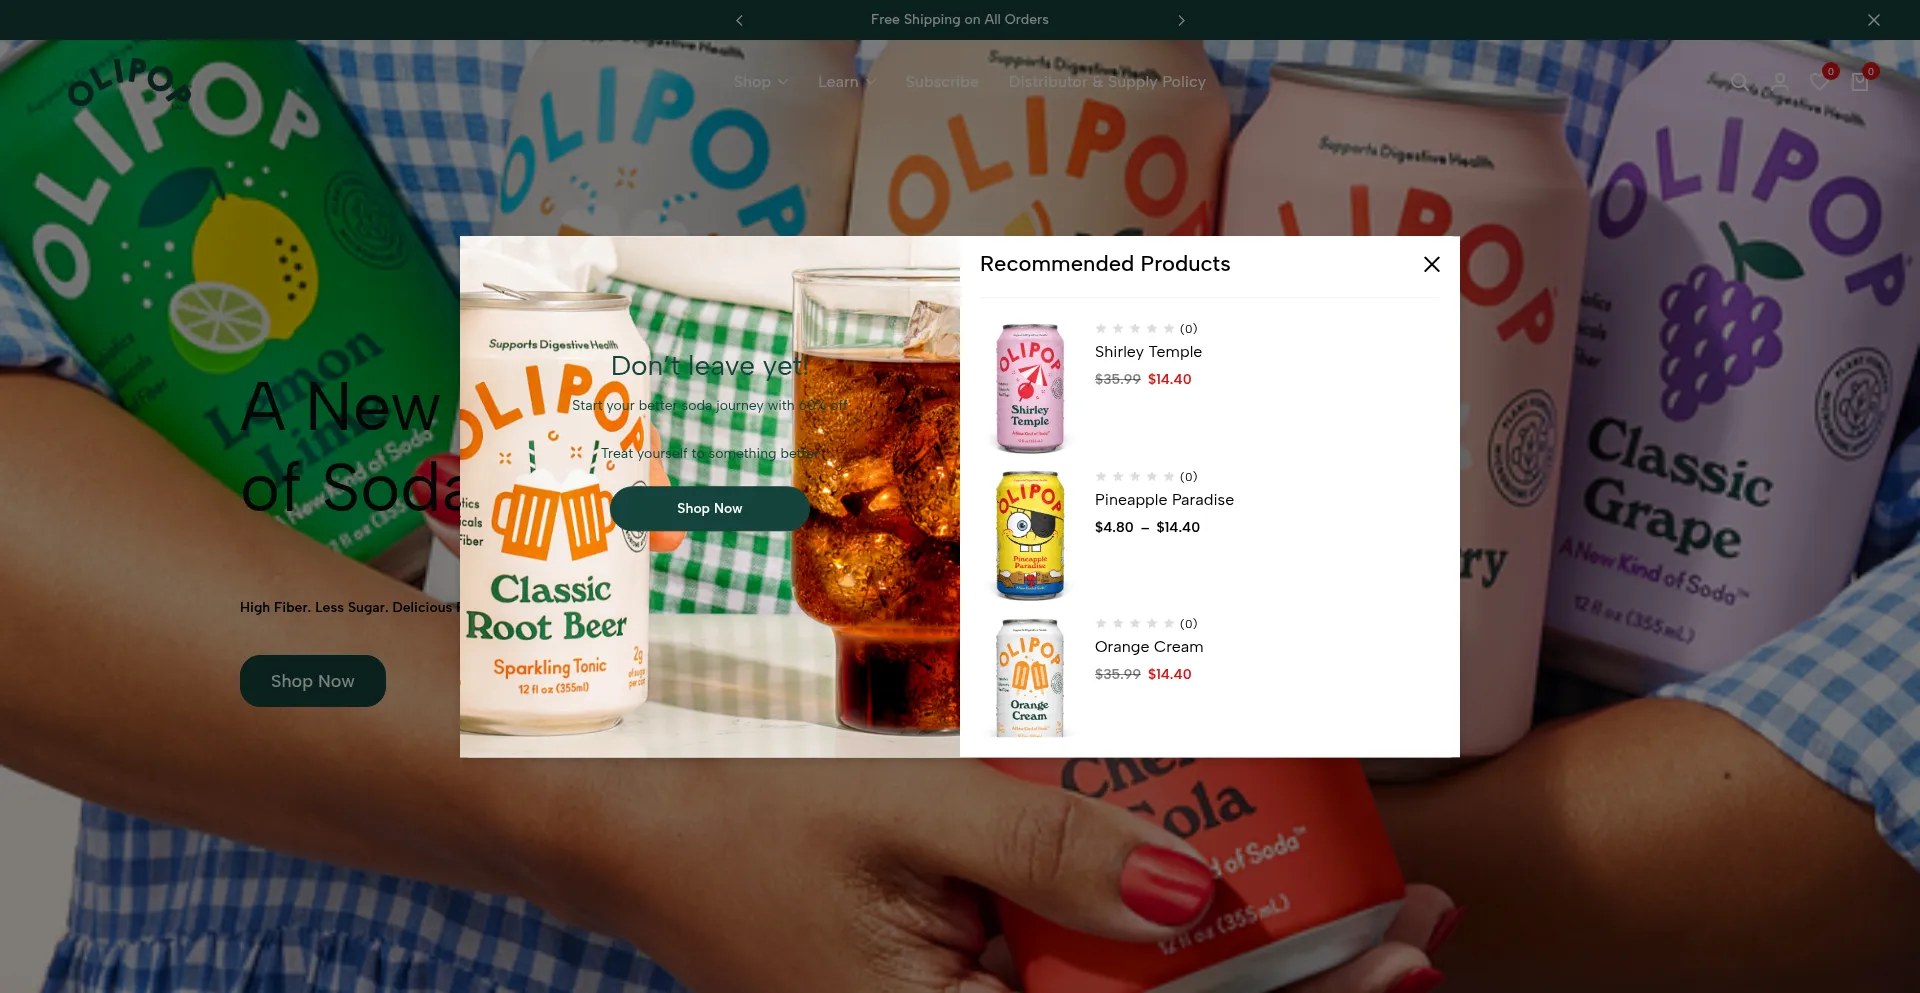
Task: Click Orange Cream crossed-out price $35.99
Action: (x=1118, y=674)
